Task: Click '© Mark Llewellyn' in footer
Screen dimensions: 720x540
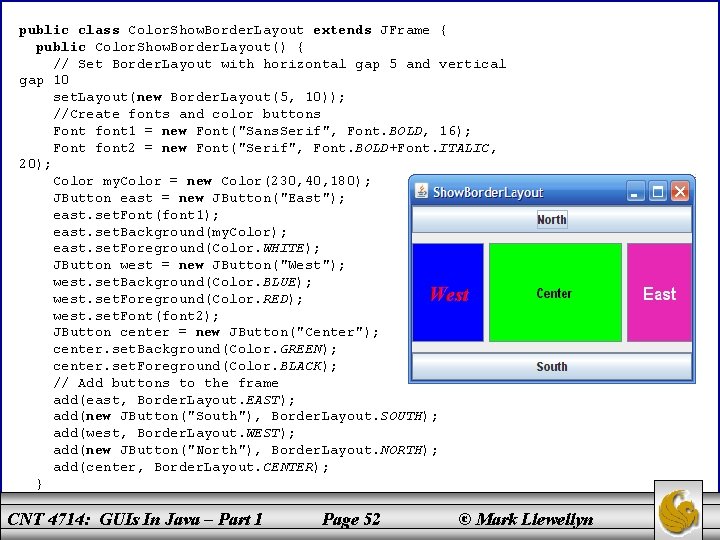Action: tap(526, 519)
